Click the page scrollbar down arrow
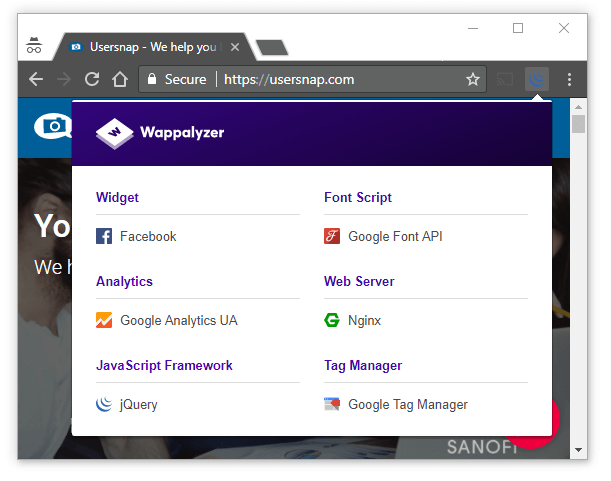 (579, 449)
